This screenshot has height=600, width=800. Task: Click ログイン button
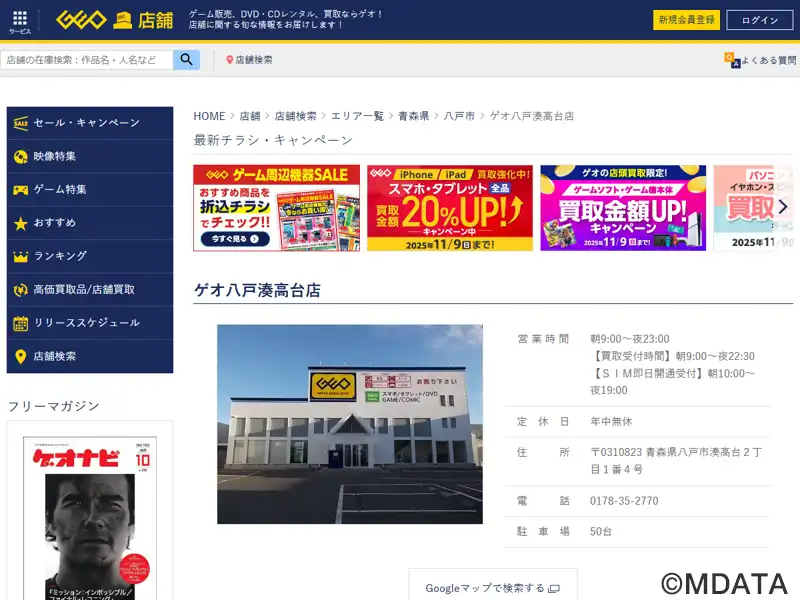point(760,20)
